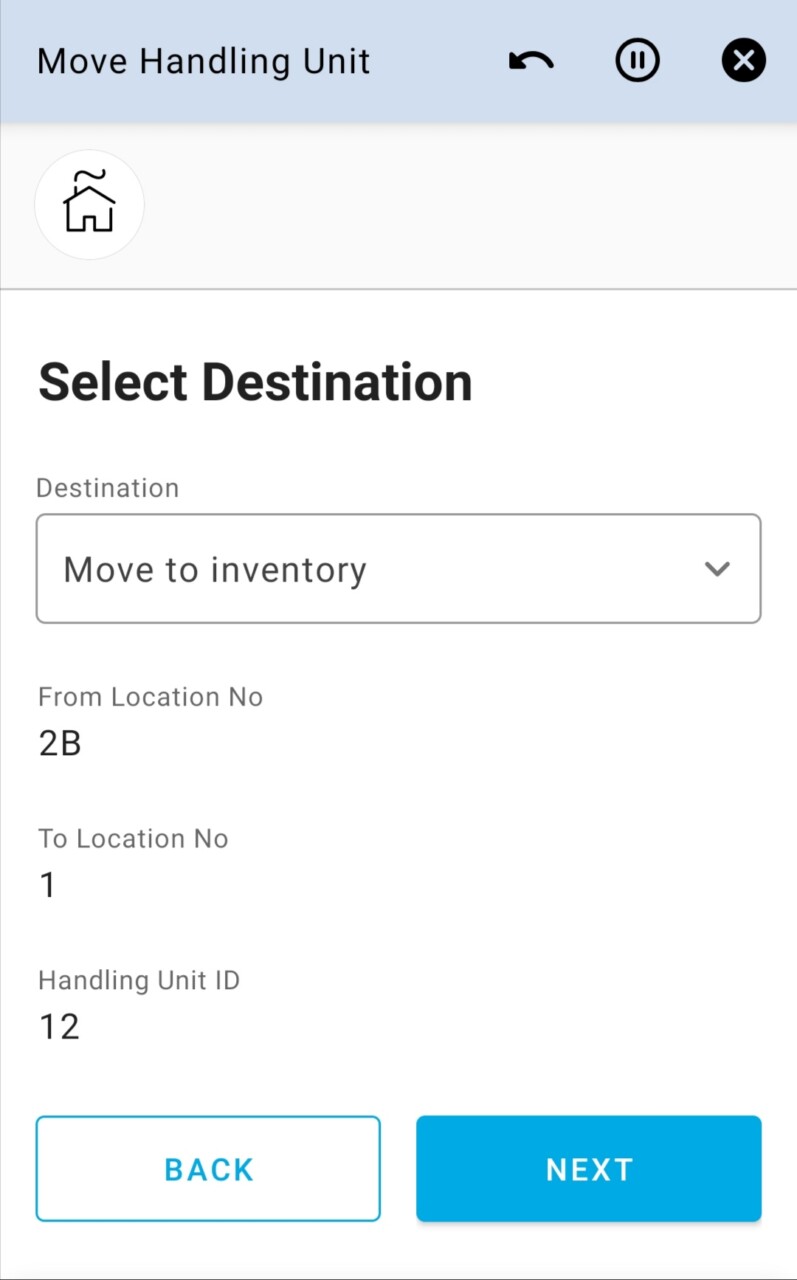
Task: Click the 'Select Destination' heading
Action: click(x=255, y=383)
